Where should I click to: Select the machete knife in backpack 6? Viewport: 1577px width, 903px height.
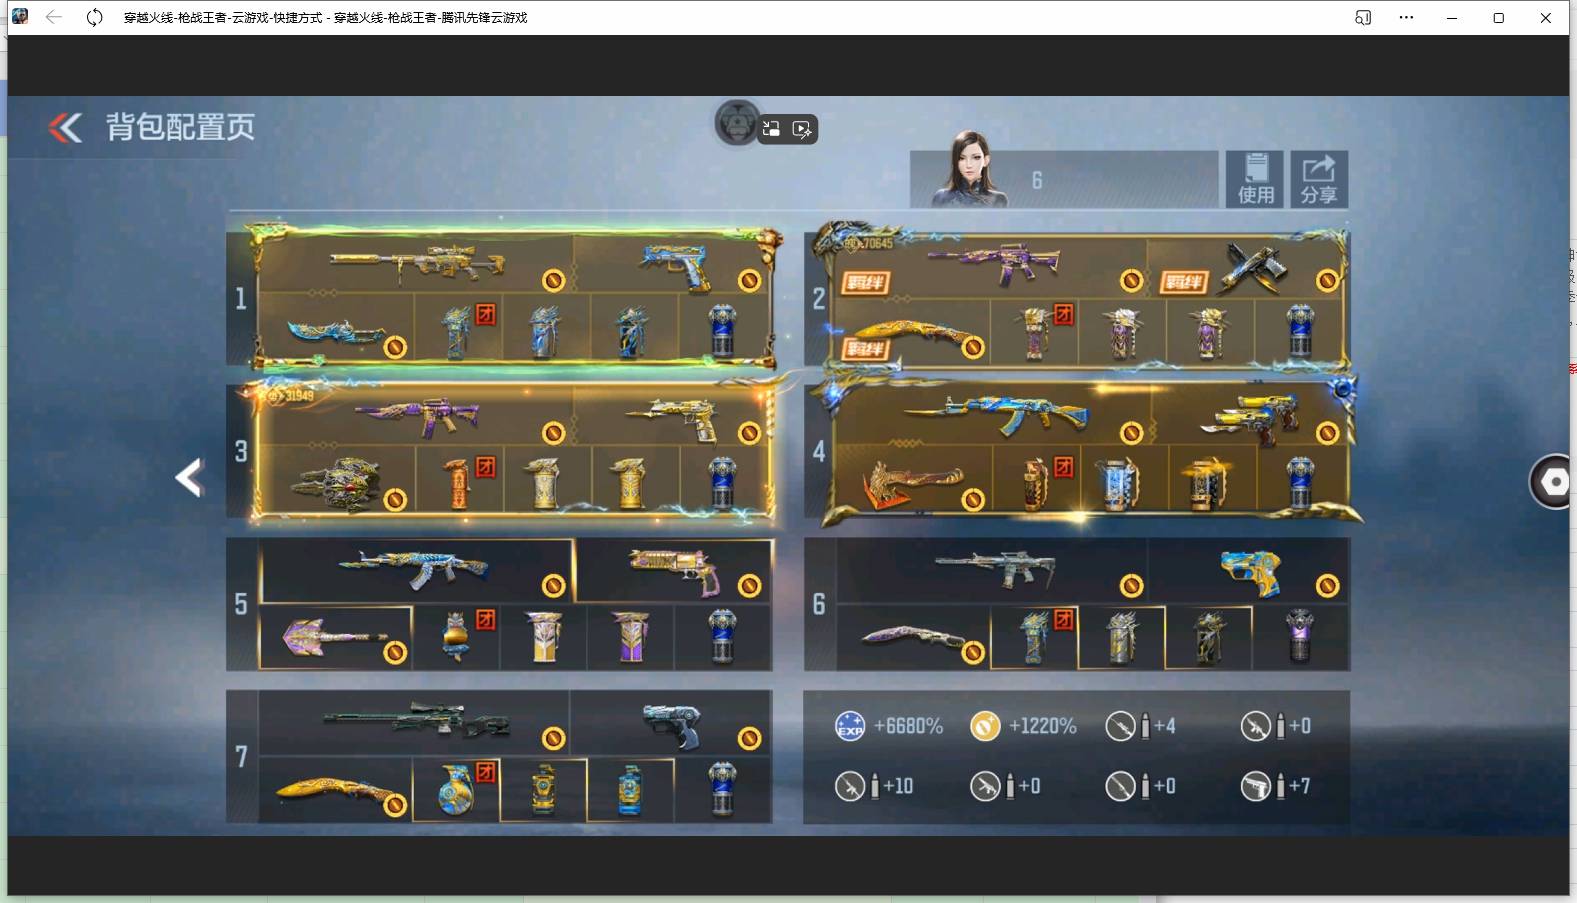(x=913, y=637)
